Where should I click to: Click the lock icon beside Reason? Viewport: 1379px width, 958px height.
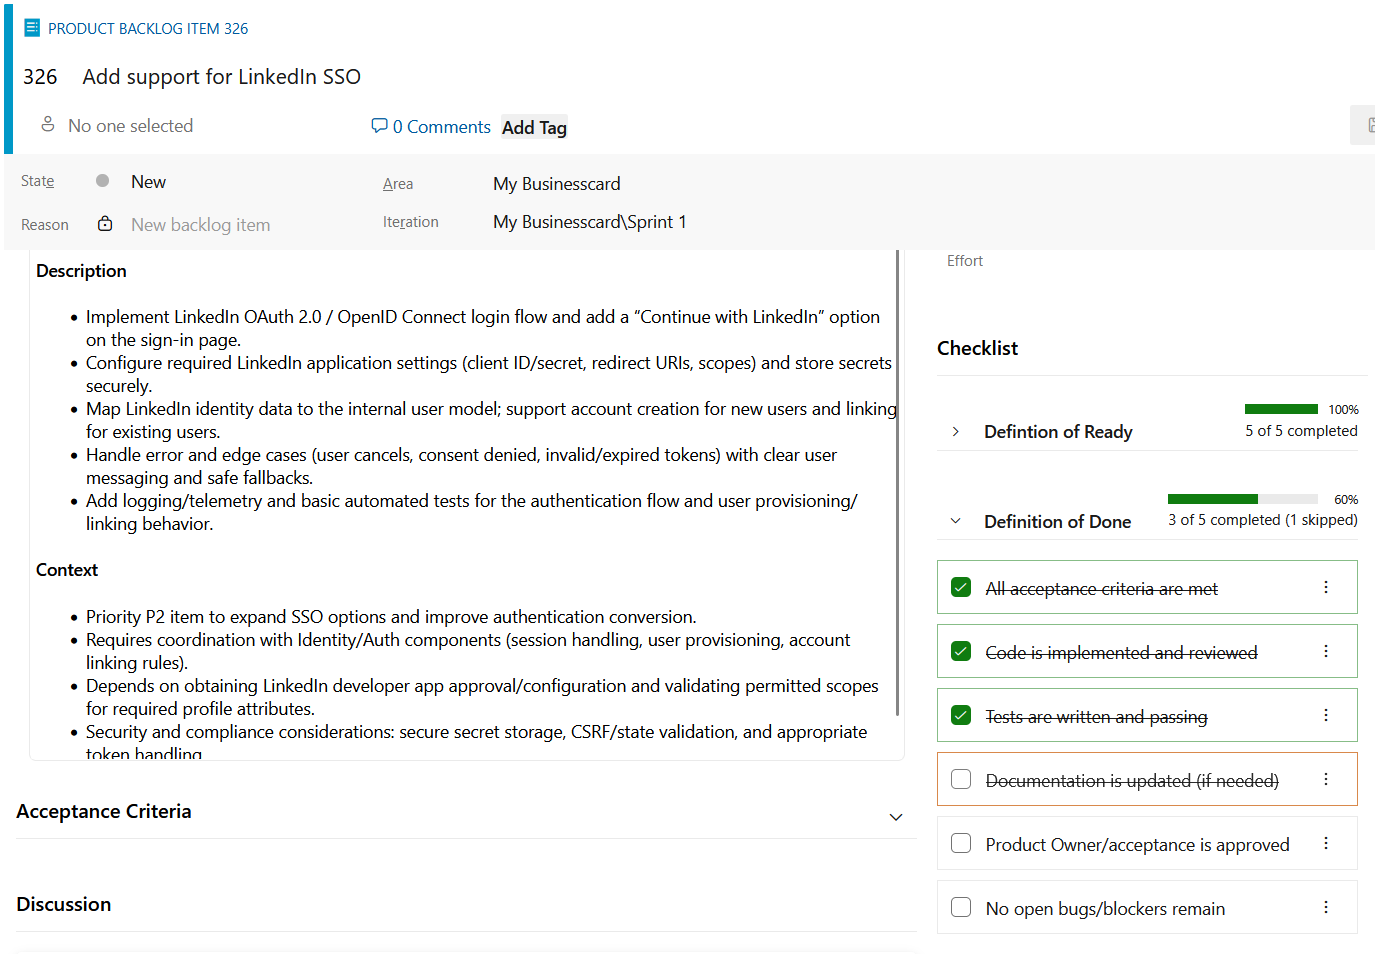[x=105, y=224]
